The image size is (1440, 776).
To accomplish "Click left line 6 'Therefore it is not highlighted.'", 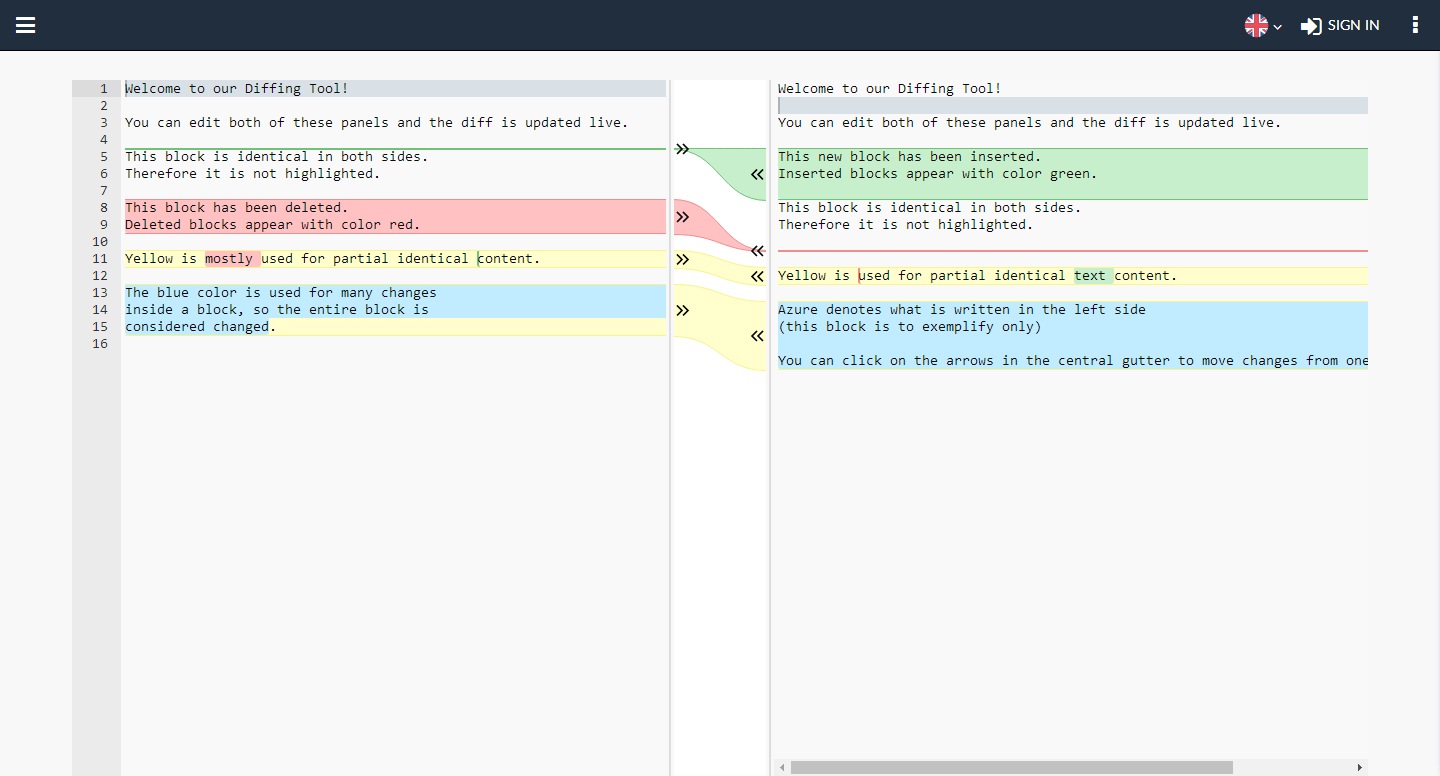I will click(x=253, y=173).
